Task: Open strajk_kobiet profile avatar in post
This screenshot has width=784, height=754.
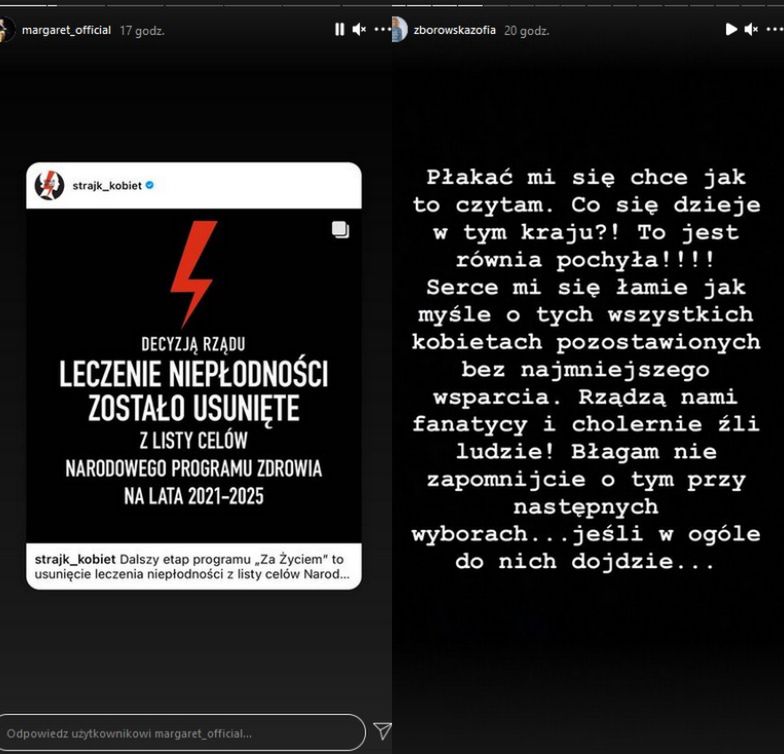Action: [x=49, y=185]
